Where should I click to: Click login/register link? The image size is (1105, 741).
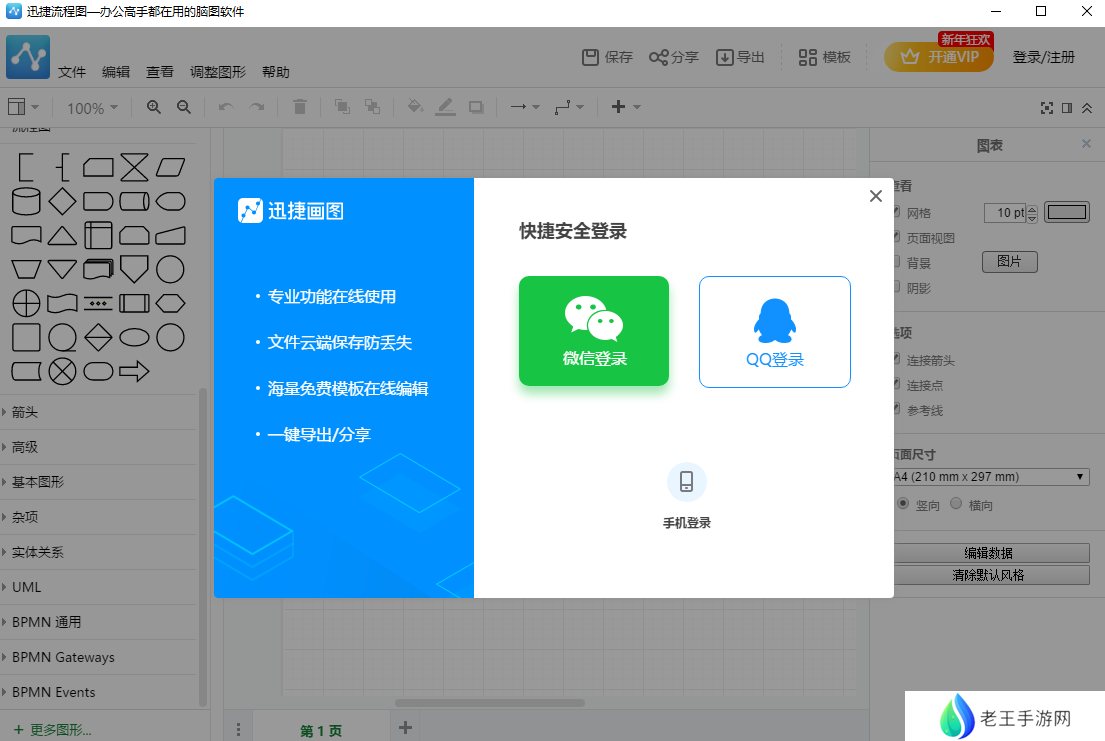[1044, 57]
